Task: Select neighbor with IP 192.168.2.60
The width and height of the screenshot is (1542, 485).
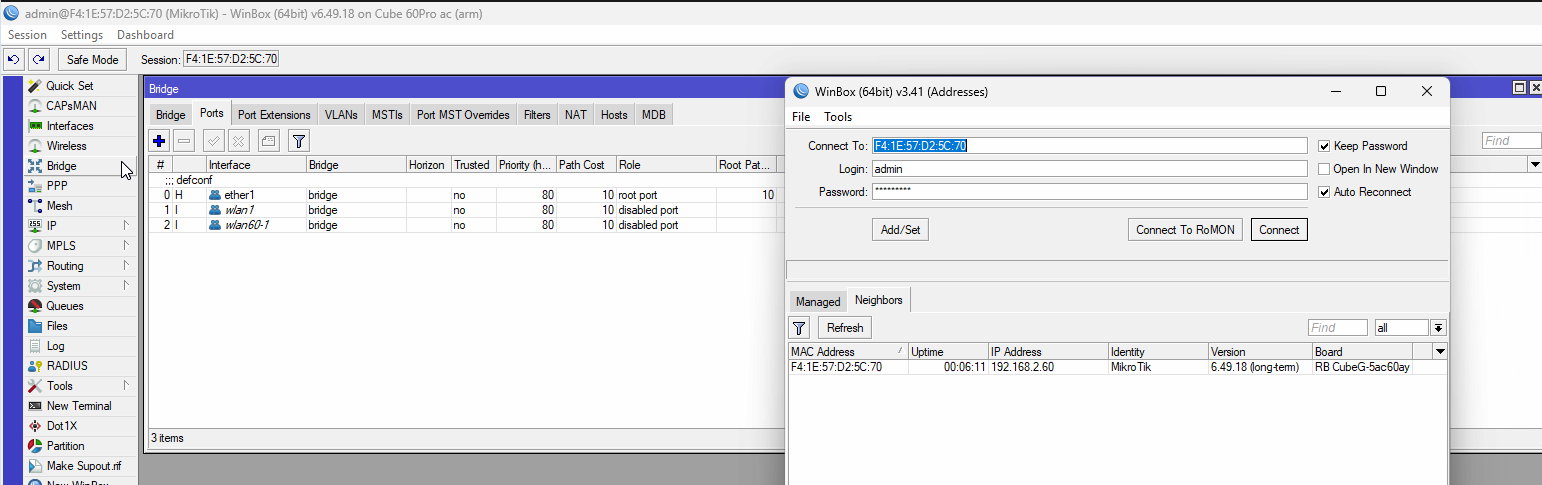Action: tap(1118, 367)
